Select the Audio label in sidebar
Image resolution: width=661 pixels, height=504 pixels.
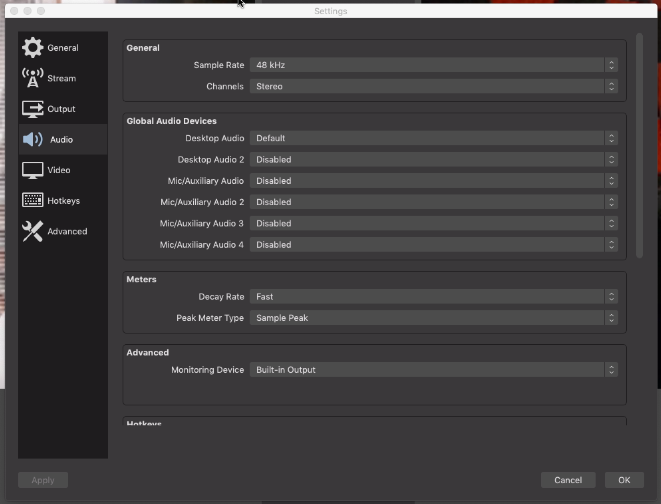pyautogui.click(x=62, y=139)
